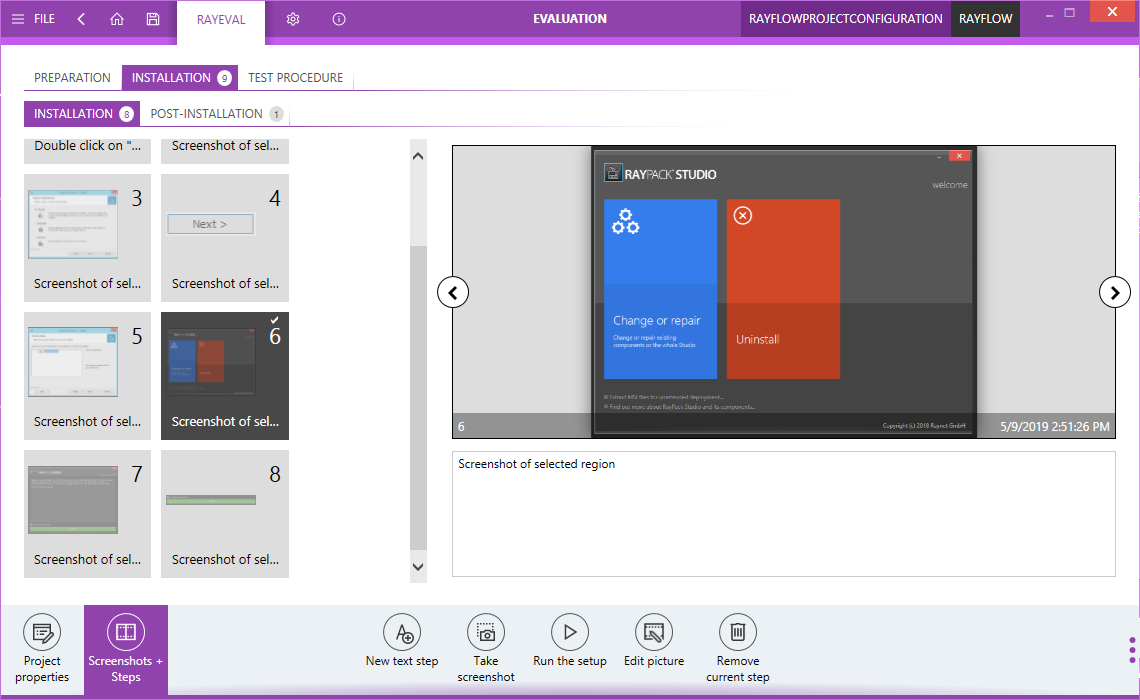The height and width of the screenshot is (700, 1140).
Task: Open Edit picture tool
Action: (654, 641)
